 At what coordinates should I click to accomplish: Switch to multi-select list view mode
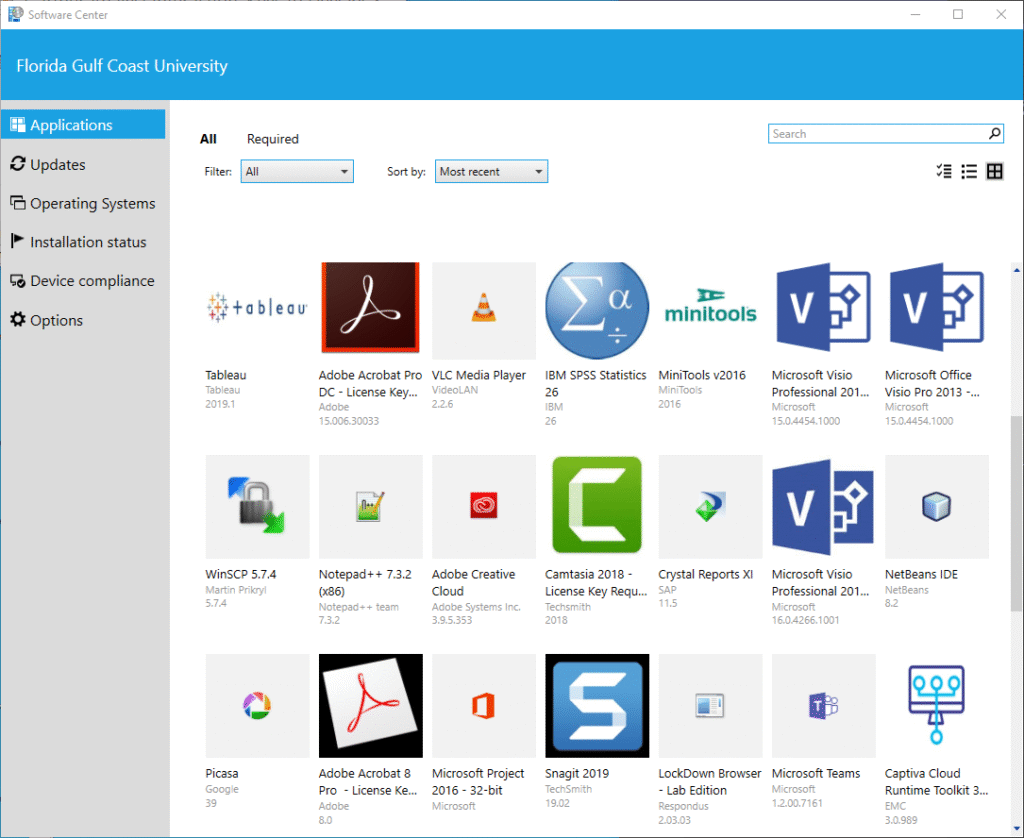(944, 172)
